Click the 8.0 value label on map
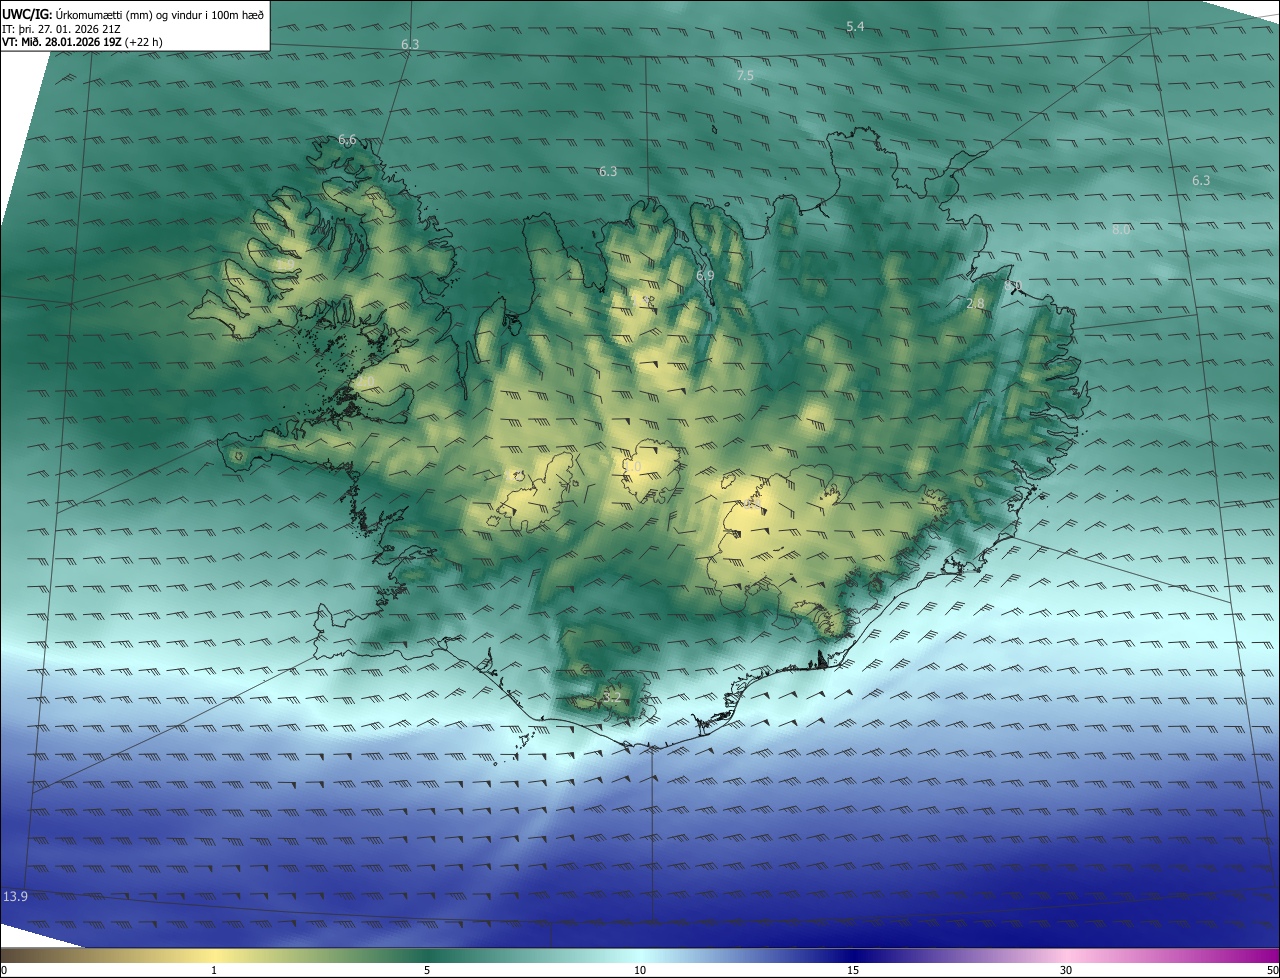Image resolution: width=1280 pixels, height=978 pixels. (x=1121, y=229)
